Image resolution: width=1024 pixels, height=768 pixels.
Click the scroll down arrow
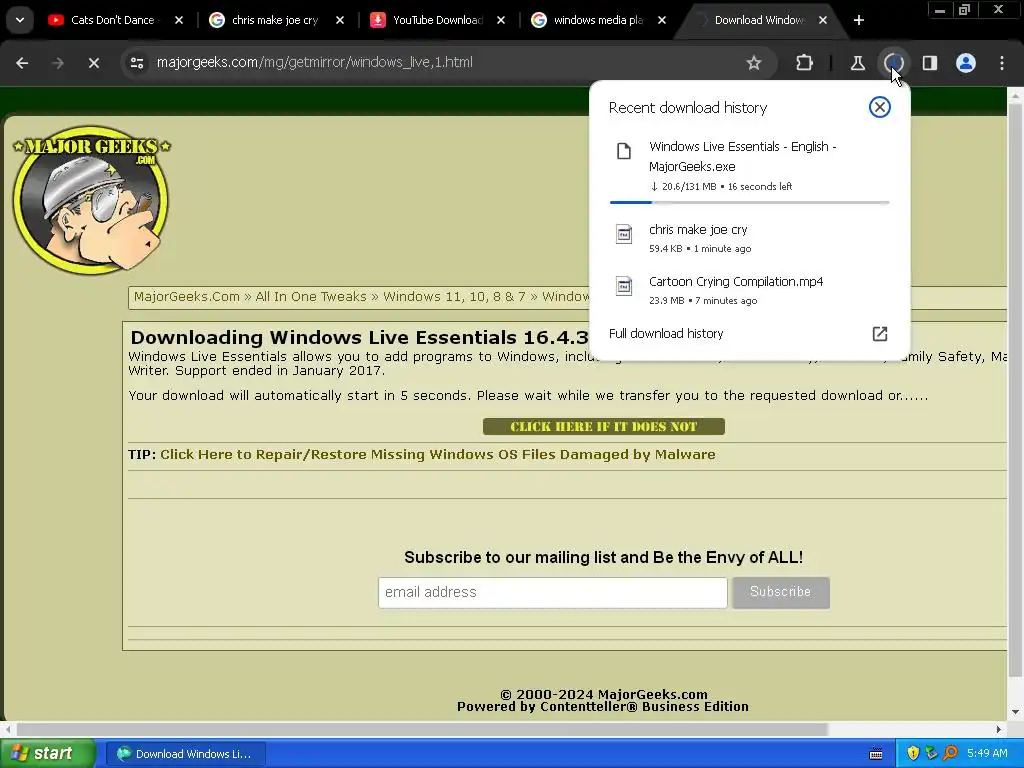[1015, 712]
